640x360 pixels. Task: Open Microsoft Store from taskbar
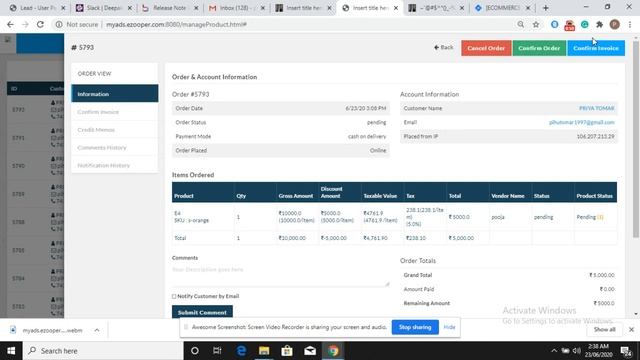tap(287, 351)
